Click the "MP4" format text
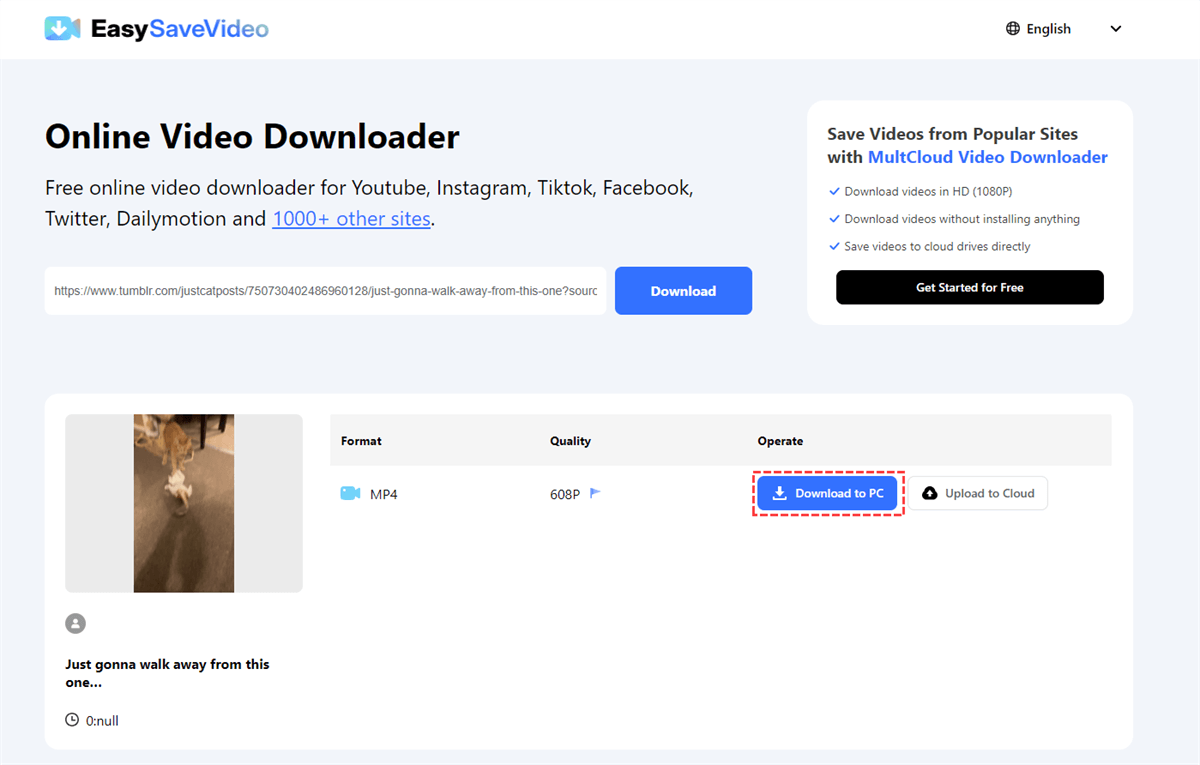Image resolution: width=1200 pixels, height=765 pixels. (x=383, y=494)
